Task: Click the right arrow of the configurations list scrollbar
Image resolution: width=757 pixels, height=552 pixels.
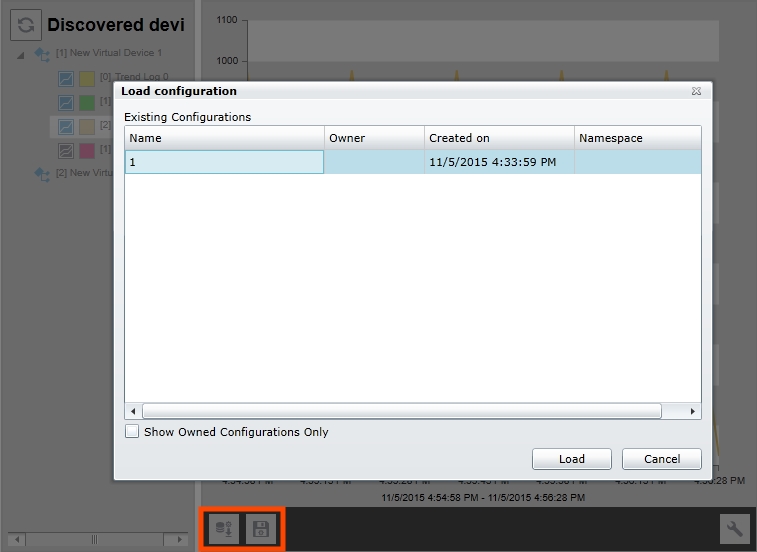Action: point(693,411)
